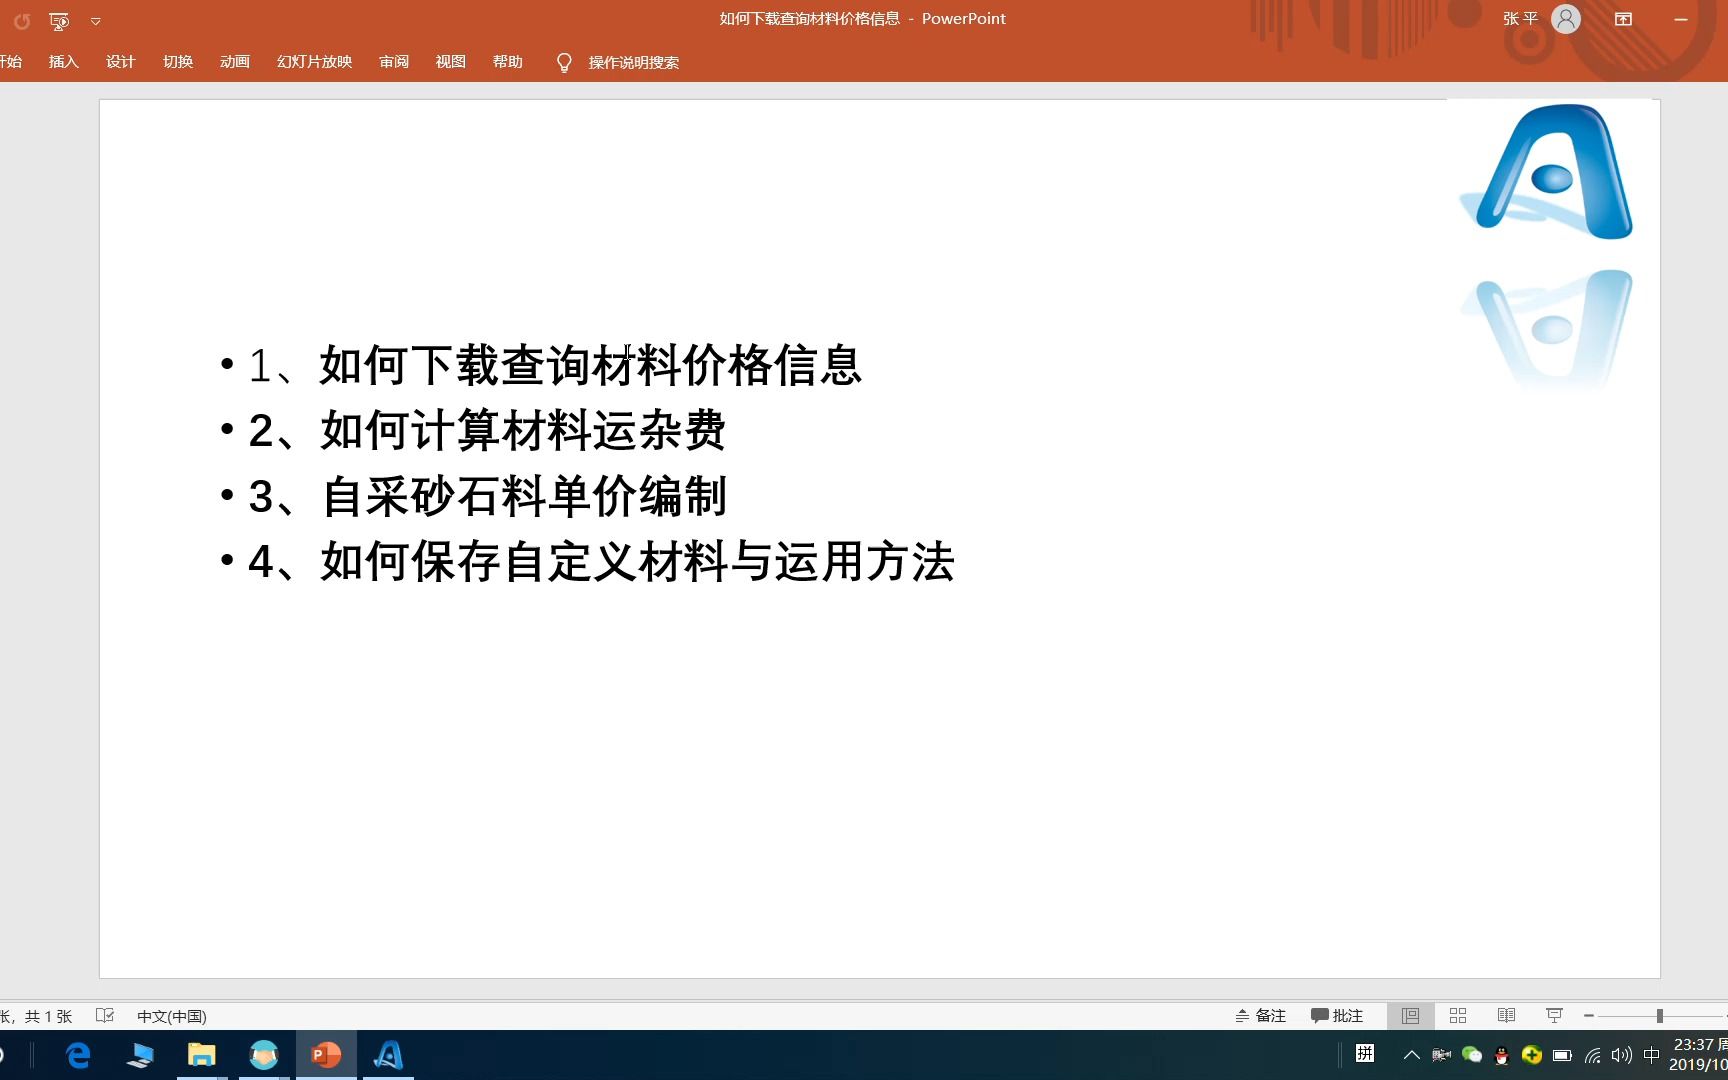This screenshot has width=1728, height=1080.
Task: Click the zoom slider handle
Action: click(x=1659, y=1016)
